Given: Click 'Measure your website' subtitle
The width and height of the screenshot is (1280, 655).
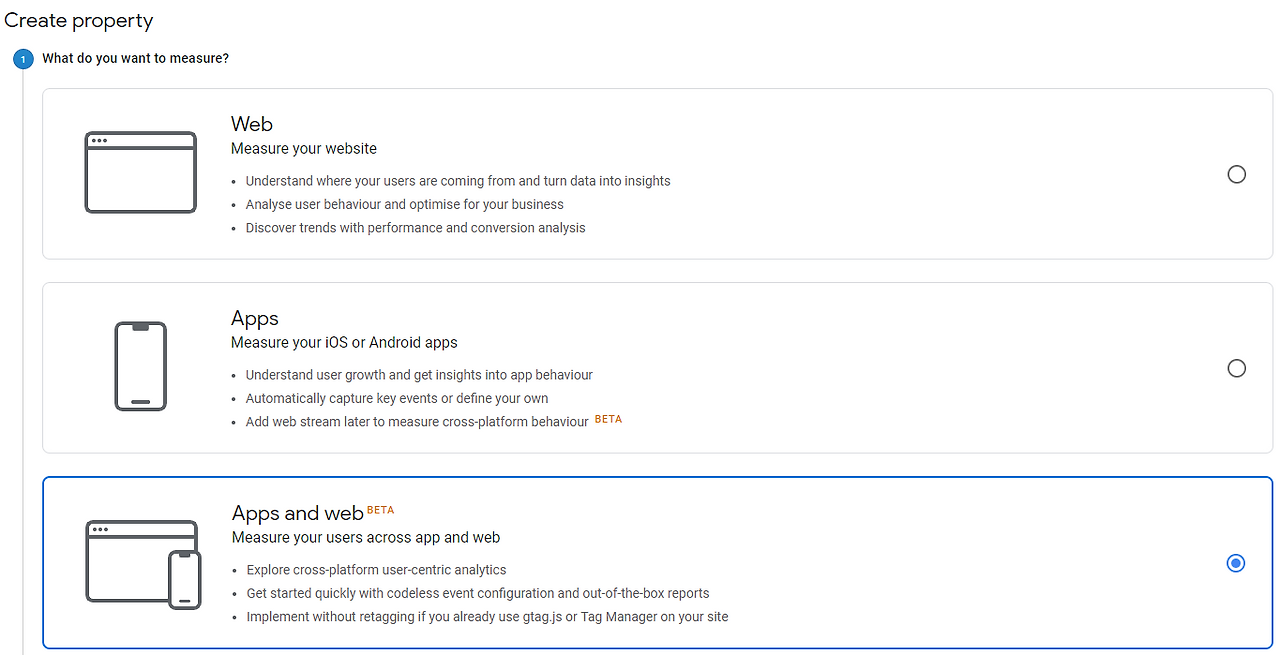Looking at the screenshot, I should point(304,149).
